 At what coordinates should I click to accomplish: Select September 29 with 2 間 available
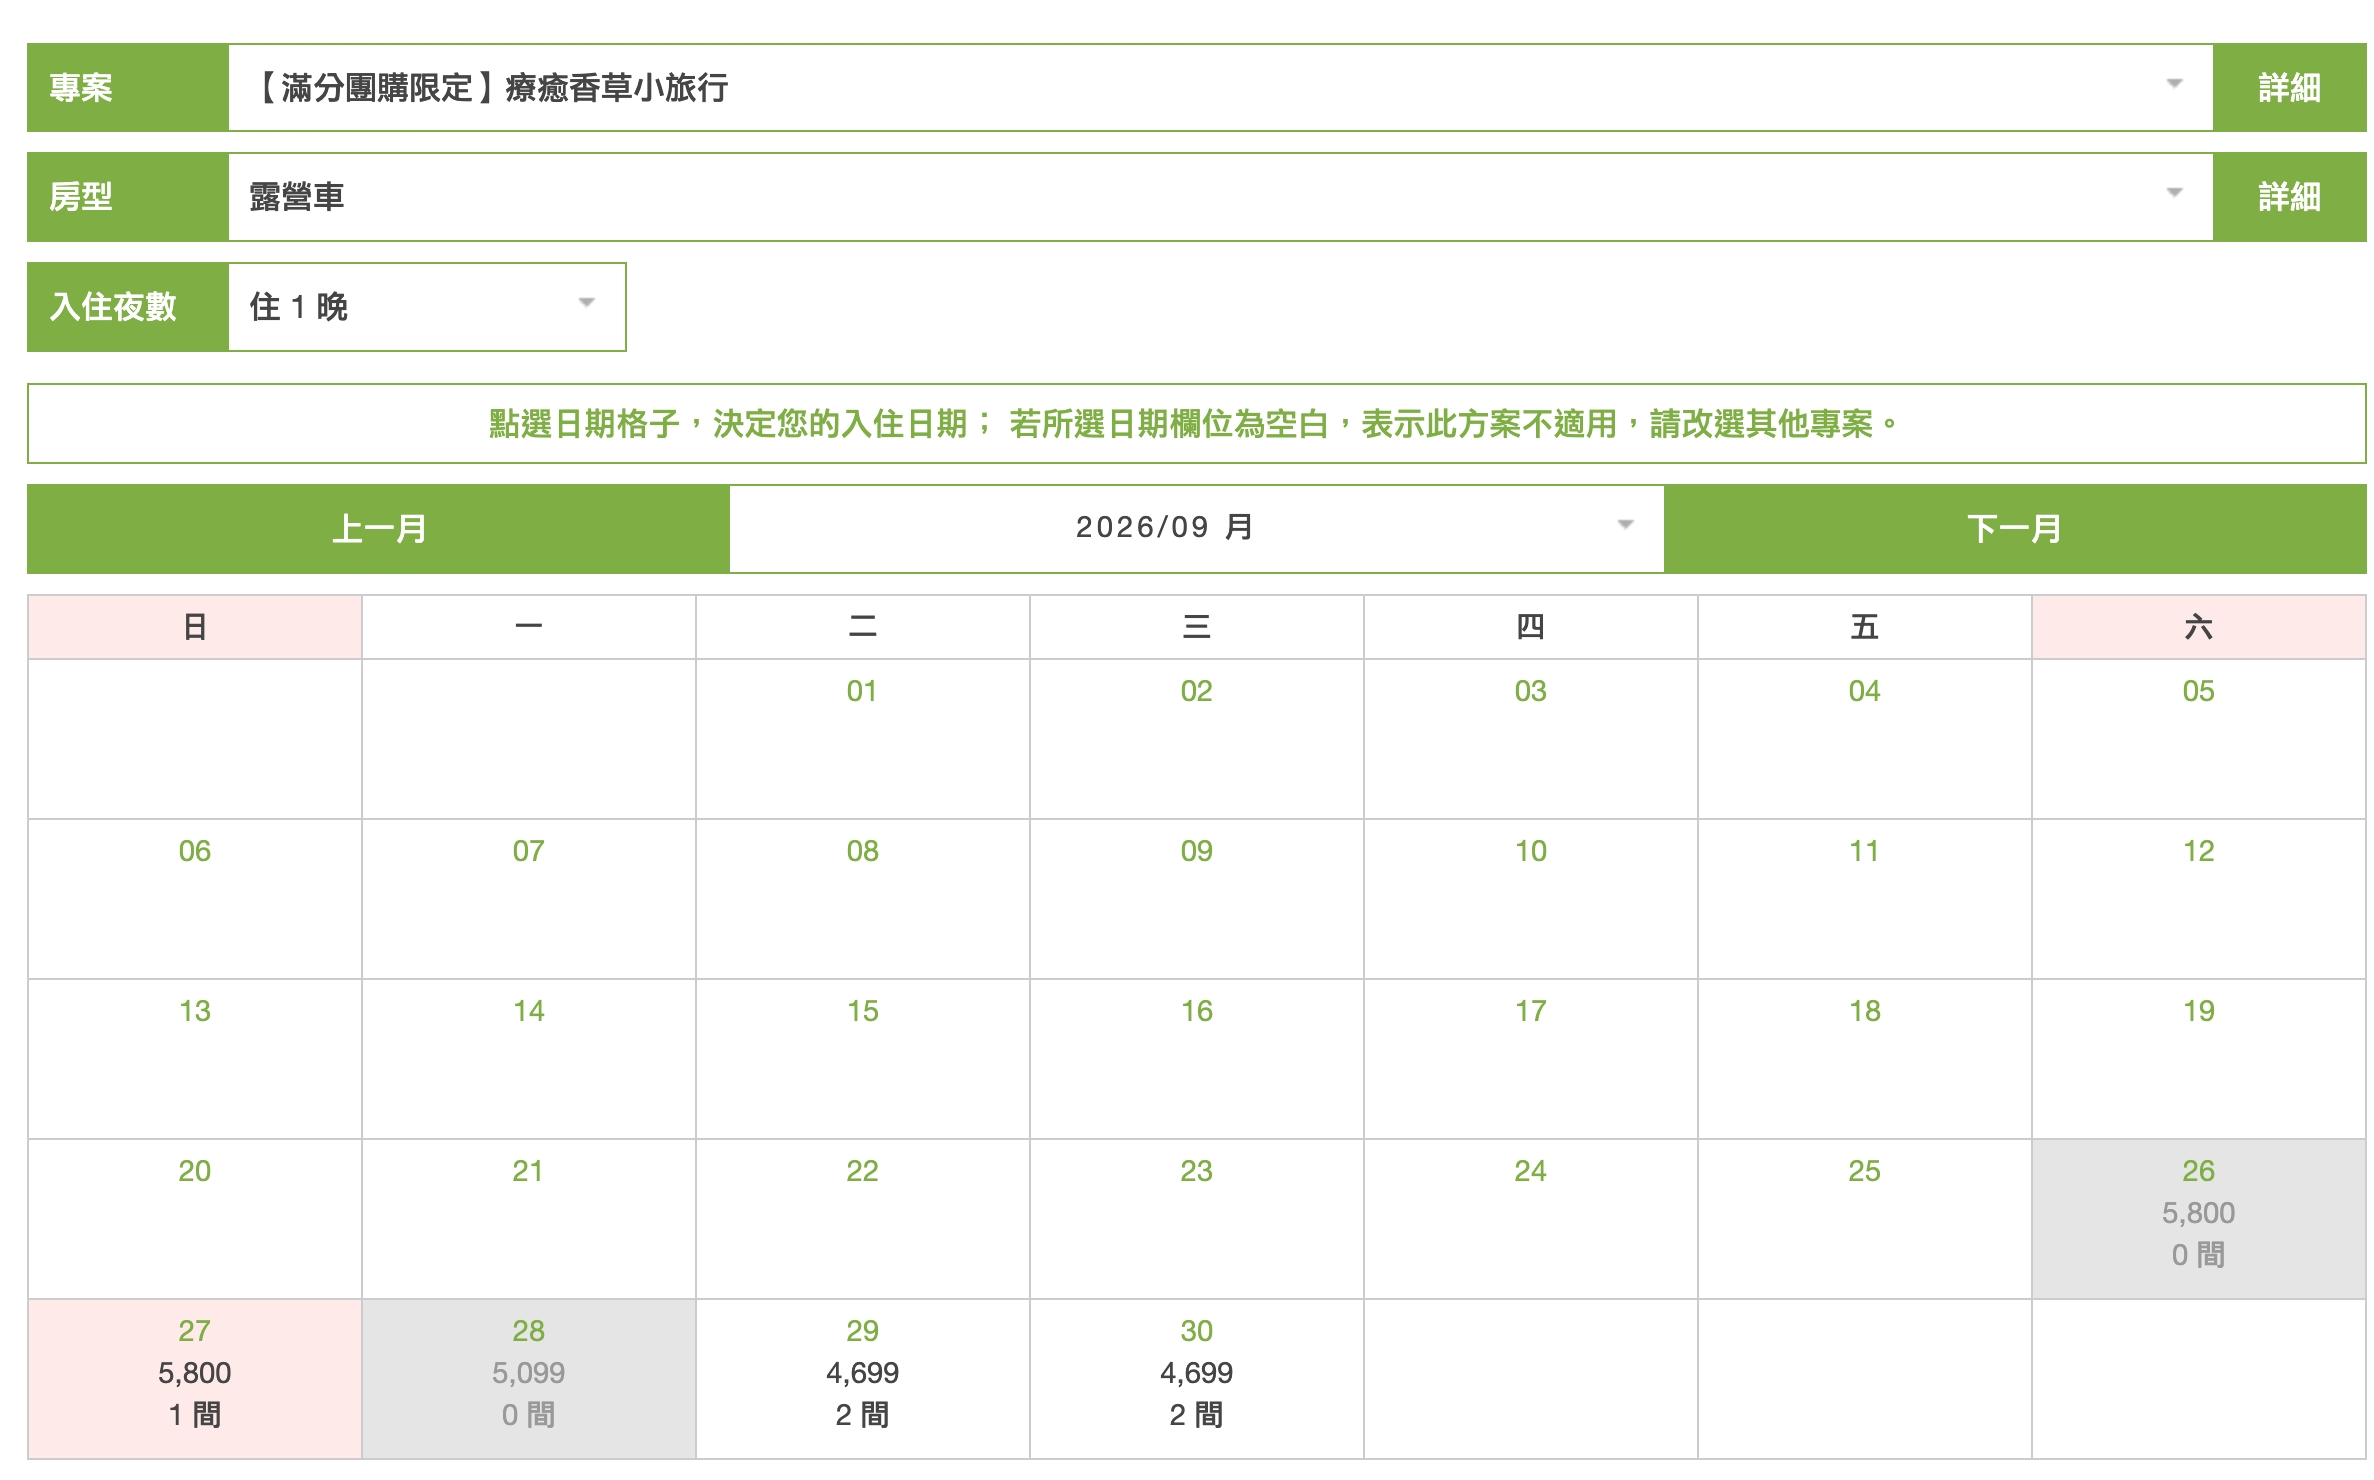coord(863,1379)
